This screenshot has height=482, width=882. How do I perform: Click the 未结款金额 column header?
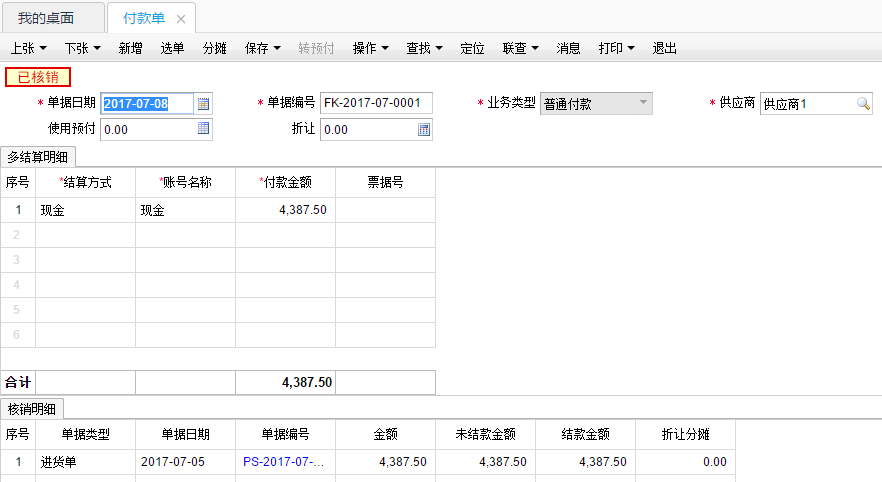(x=485, y=434)
